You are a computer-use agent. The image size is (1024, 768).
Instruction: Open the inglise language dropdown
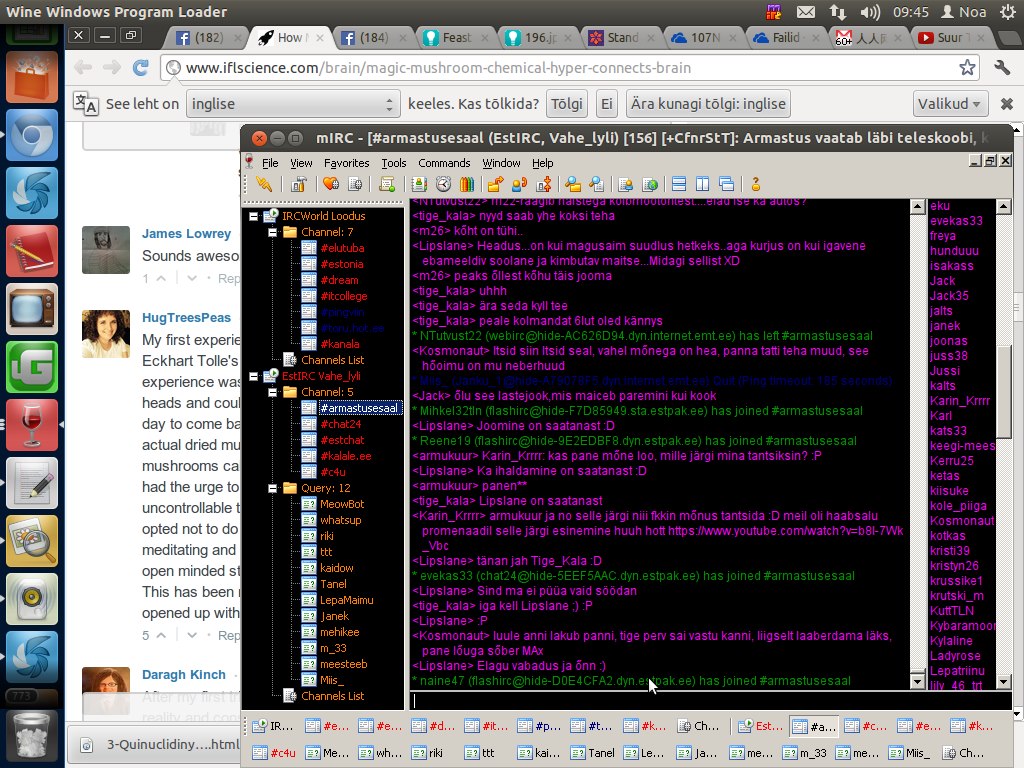(x=292, y=104)
